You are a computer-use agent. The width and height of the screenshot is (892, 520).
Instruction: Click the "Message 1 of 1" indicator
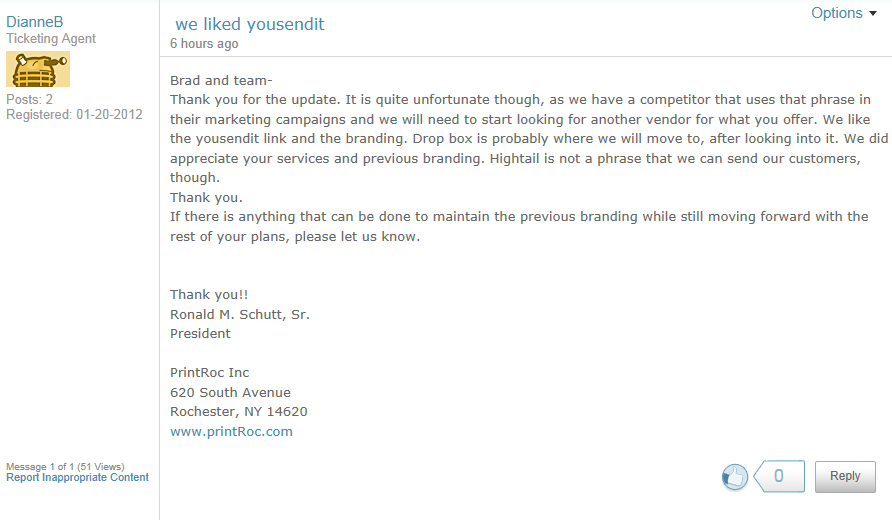pyautogui.click(x=38, y=466)
